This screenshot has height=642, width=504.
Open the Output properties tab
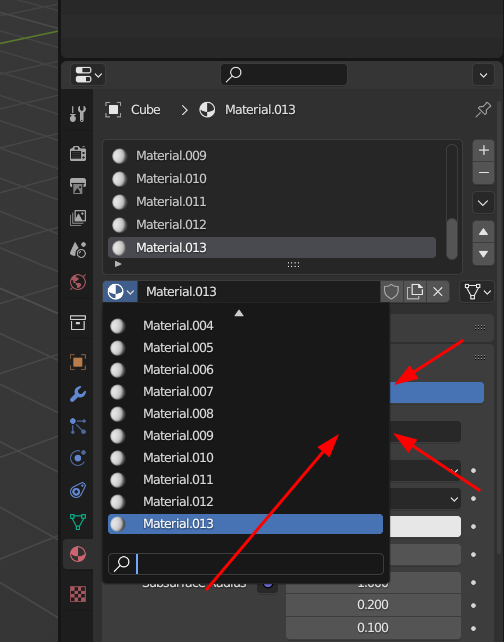click(78, 185)
